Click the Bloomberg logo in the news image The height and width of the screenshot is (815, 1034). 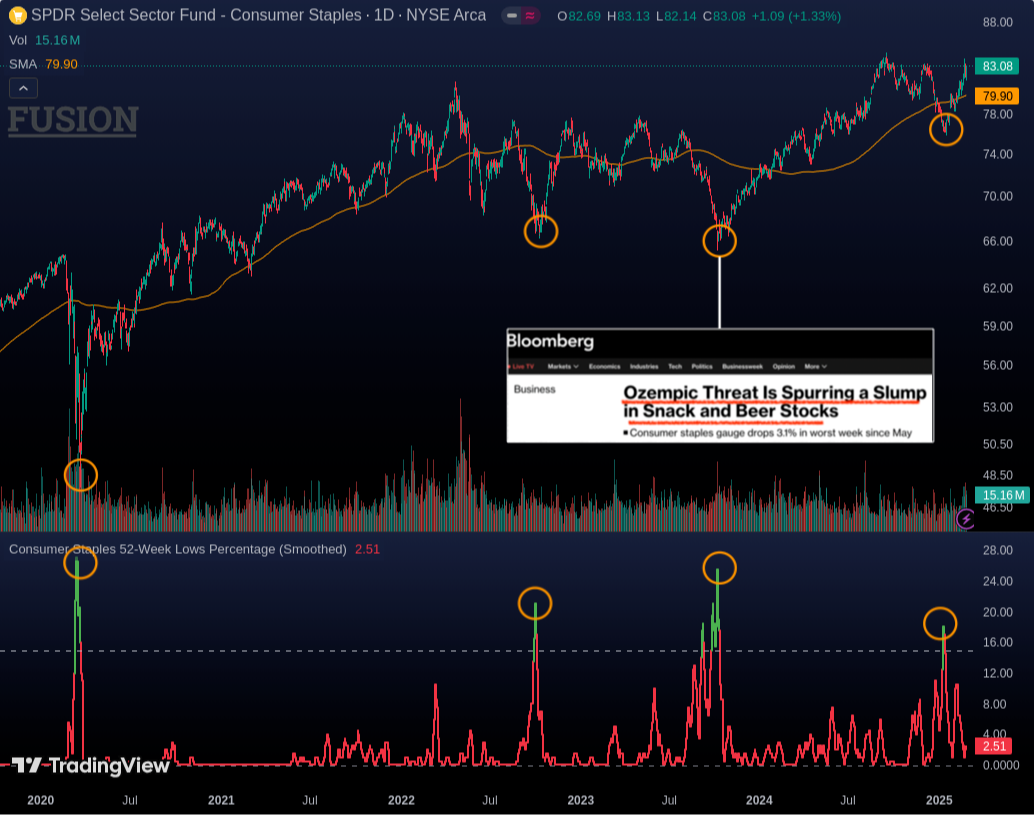click(x=550, y=341)
